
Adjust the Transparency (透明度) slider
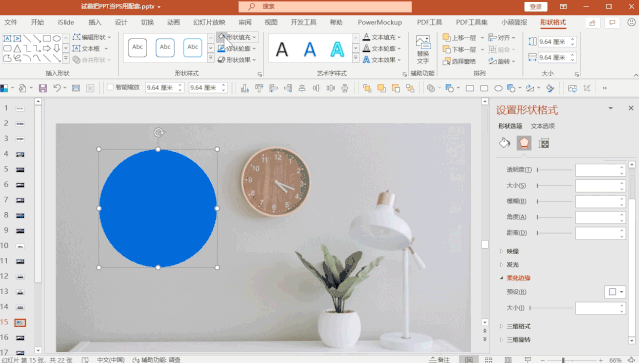555,170
